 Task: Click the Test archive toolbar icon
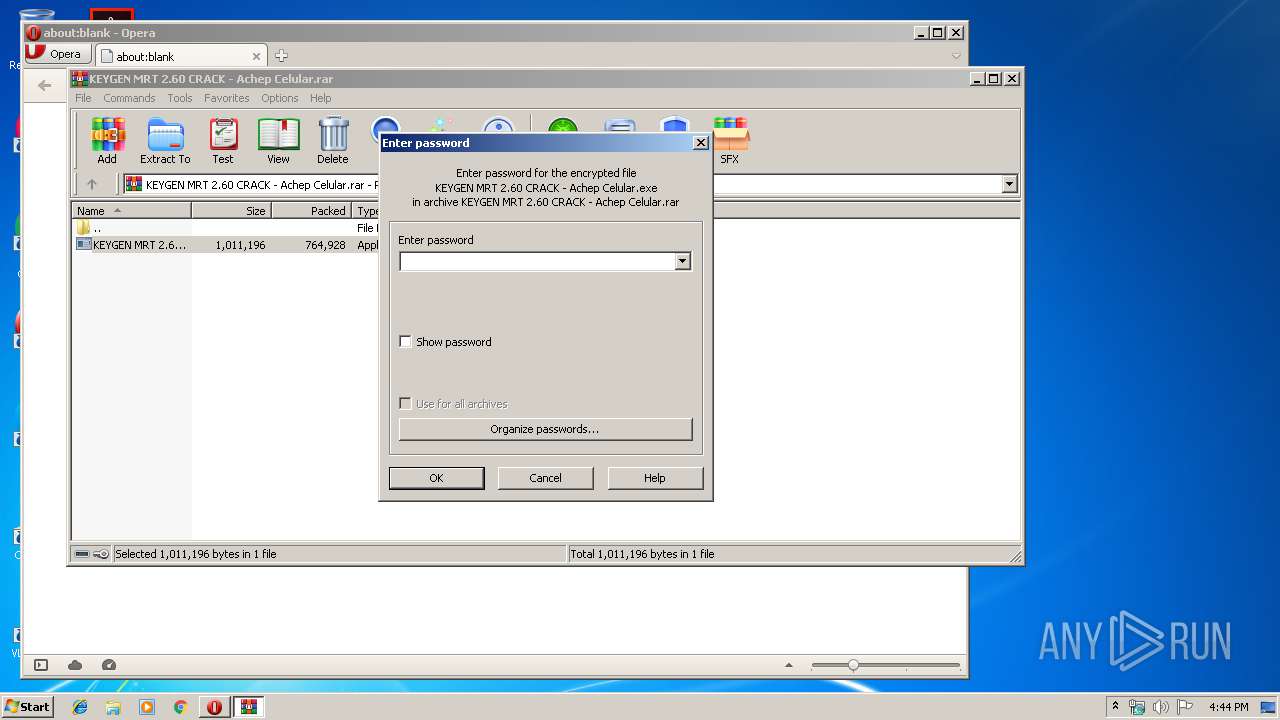tap(223, 141)
